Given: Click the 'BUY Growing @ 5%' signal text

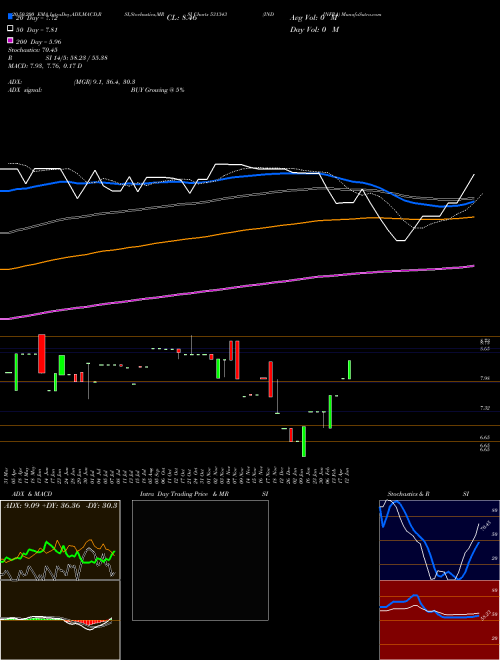Looking at the screenshot, I should click(x=157, y=90).
